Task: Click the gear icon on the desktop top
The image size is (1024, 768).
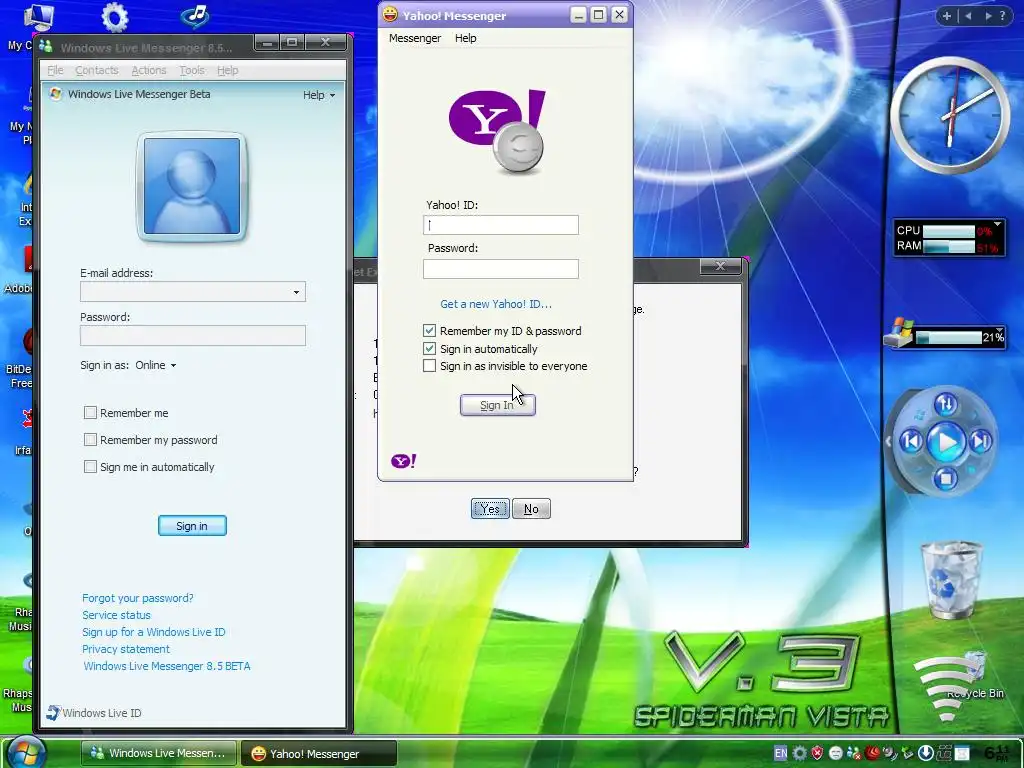Action: coord(115,17)
